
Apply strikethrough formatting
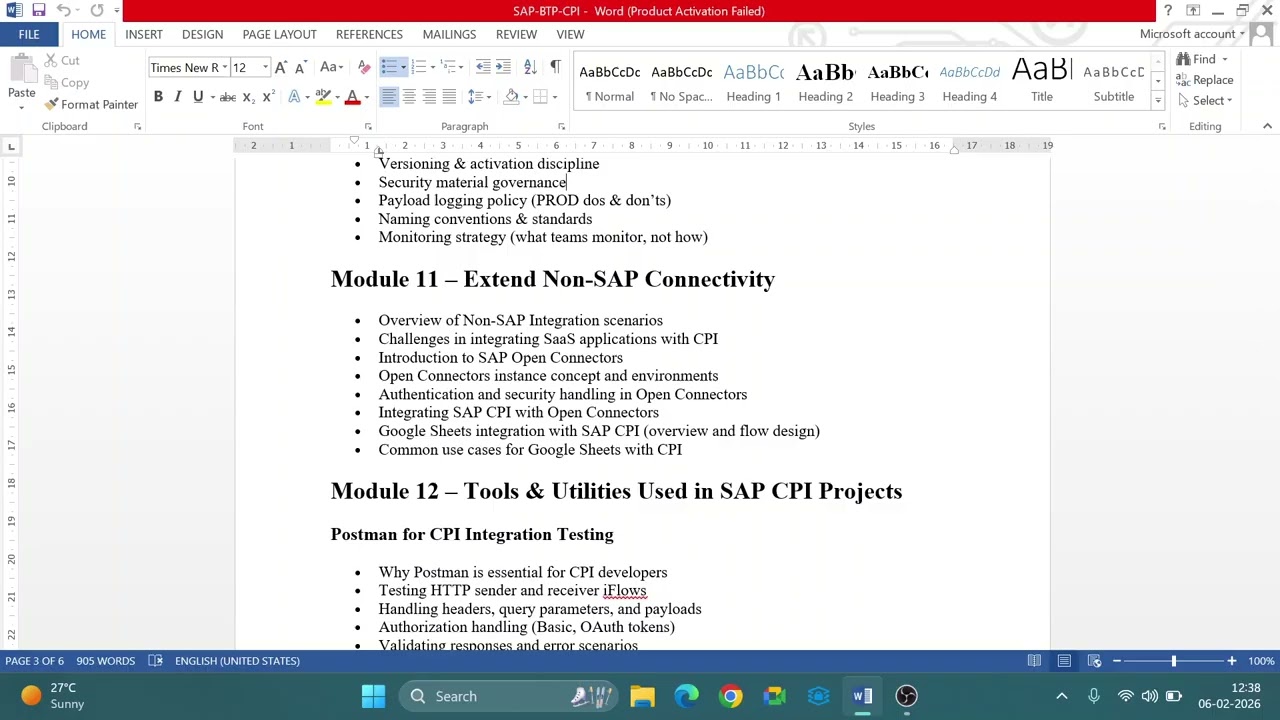(x=227, y=97)
